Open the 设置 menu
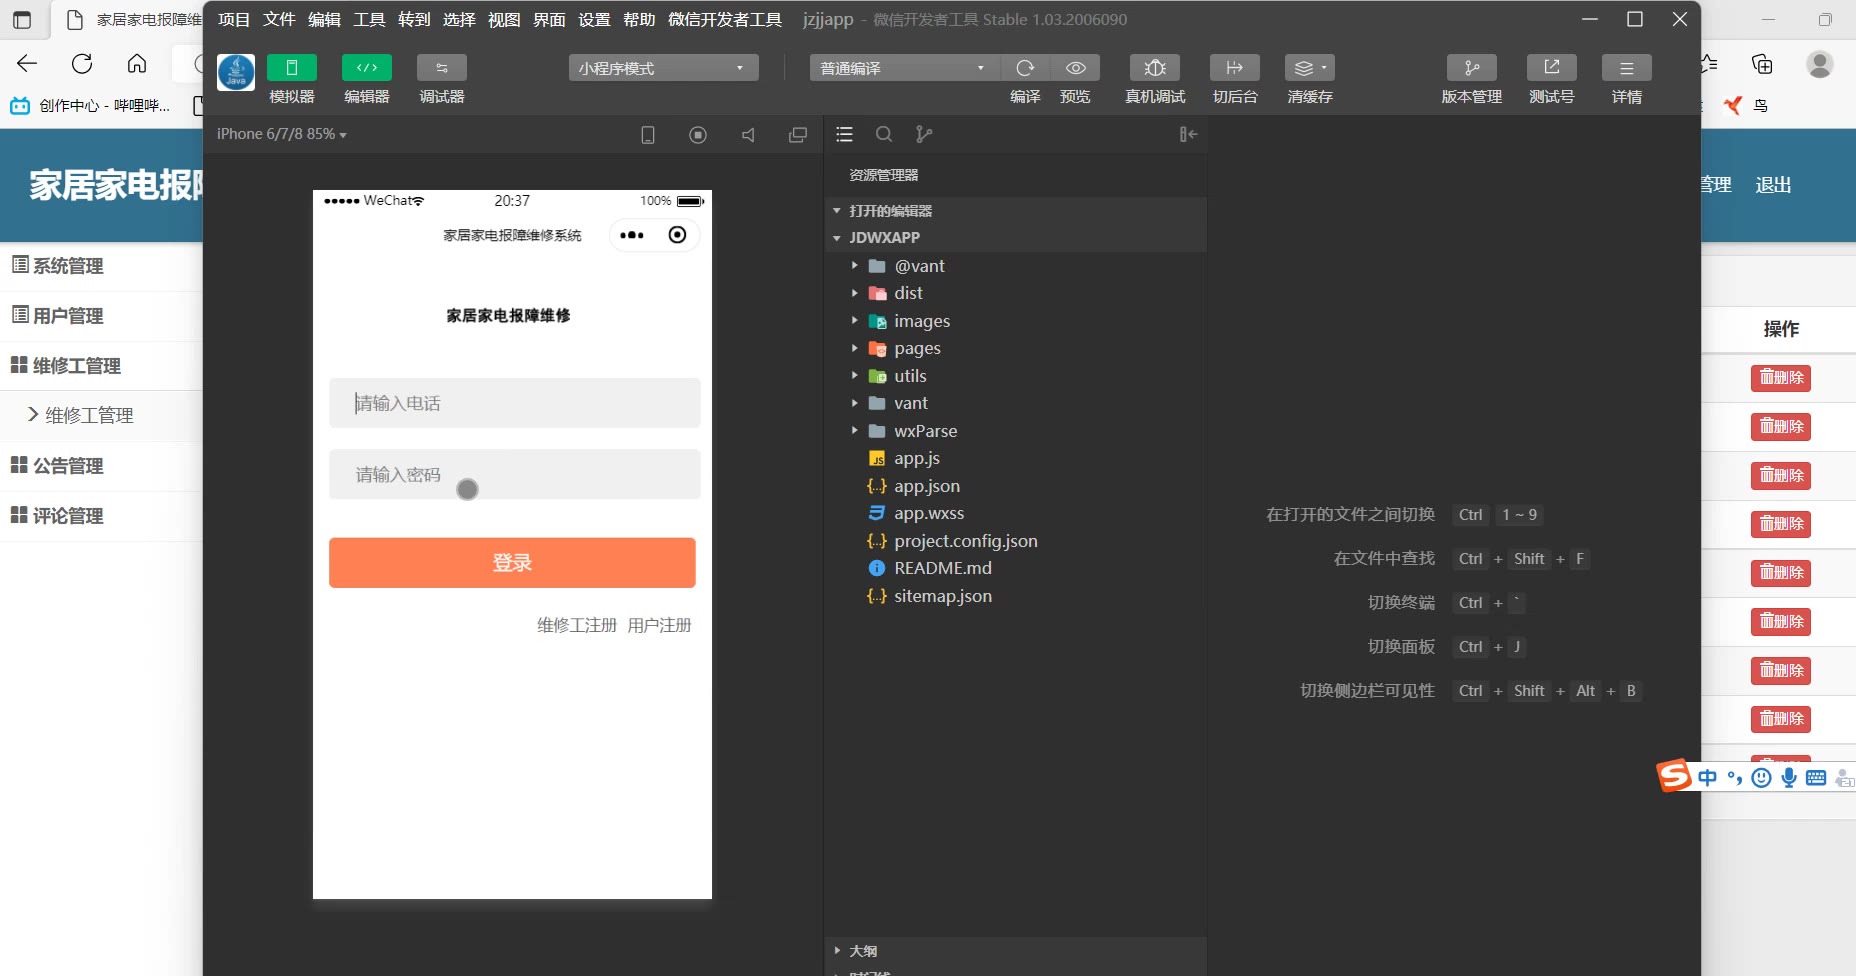 point(594,20)
